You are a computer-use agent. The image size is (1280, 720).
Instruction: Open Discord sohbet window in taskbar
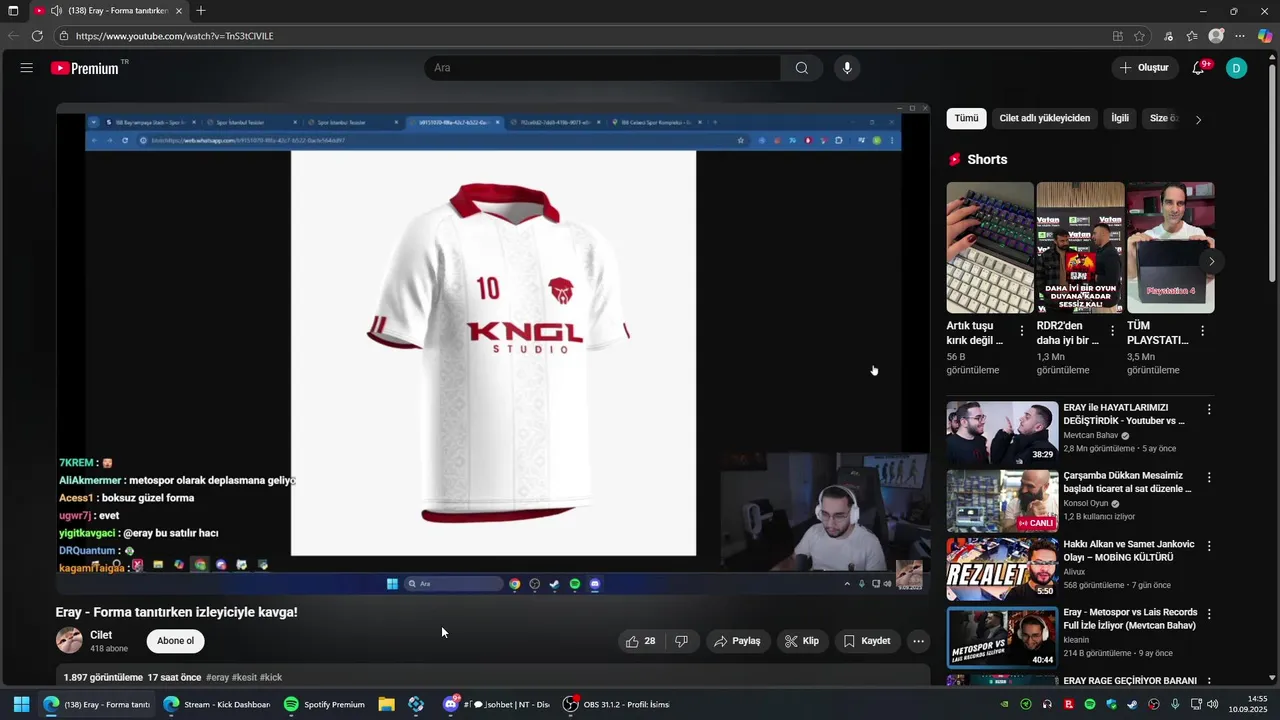[498, 704]
